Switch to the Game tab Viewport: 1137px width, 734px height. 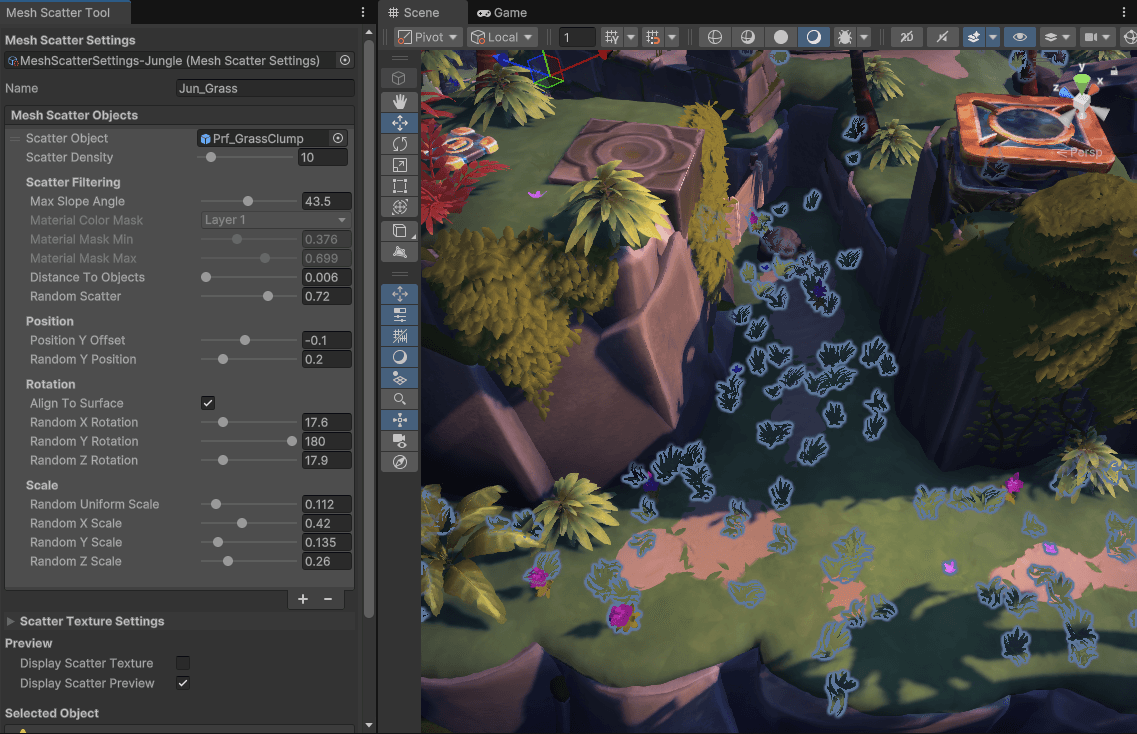point(502,12)
